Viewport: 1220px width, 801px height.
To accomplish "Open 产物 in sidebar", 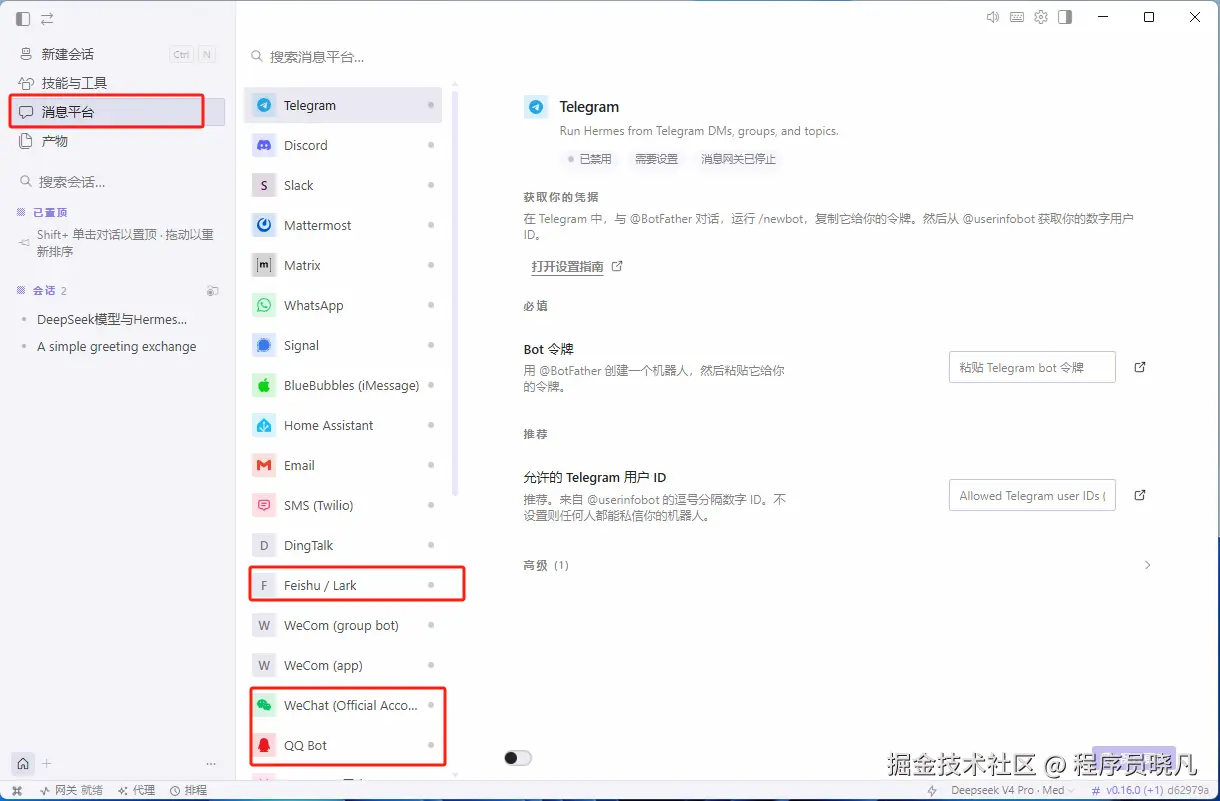I will [x=117, y=141].
